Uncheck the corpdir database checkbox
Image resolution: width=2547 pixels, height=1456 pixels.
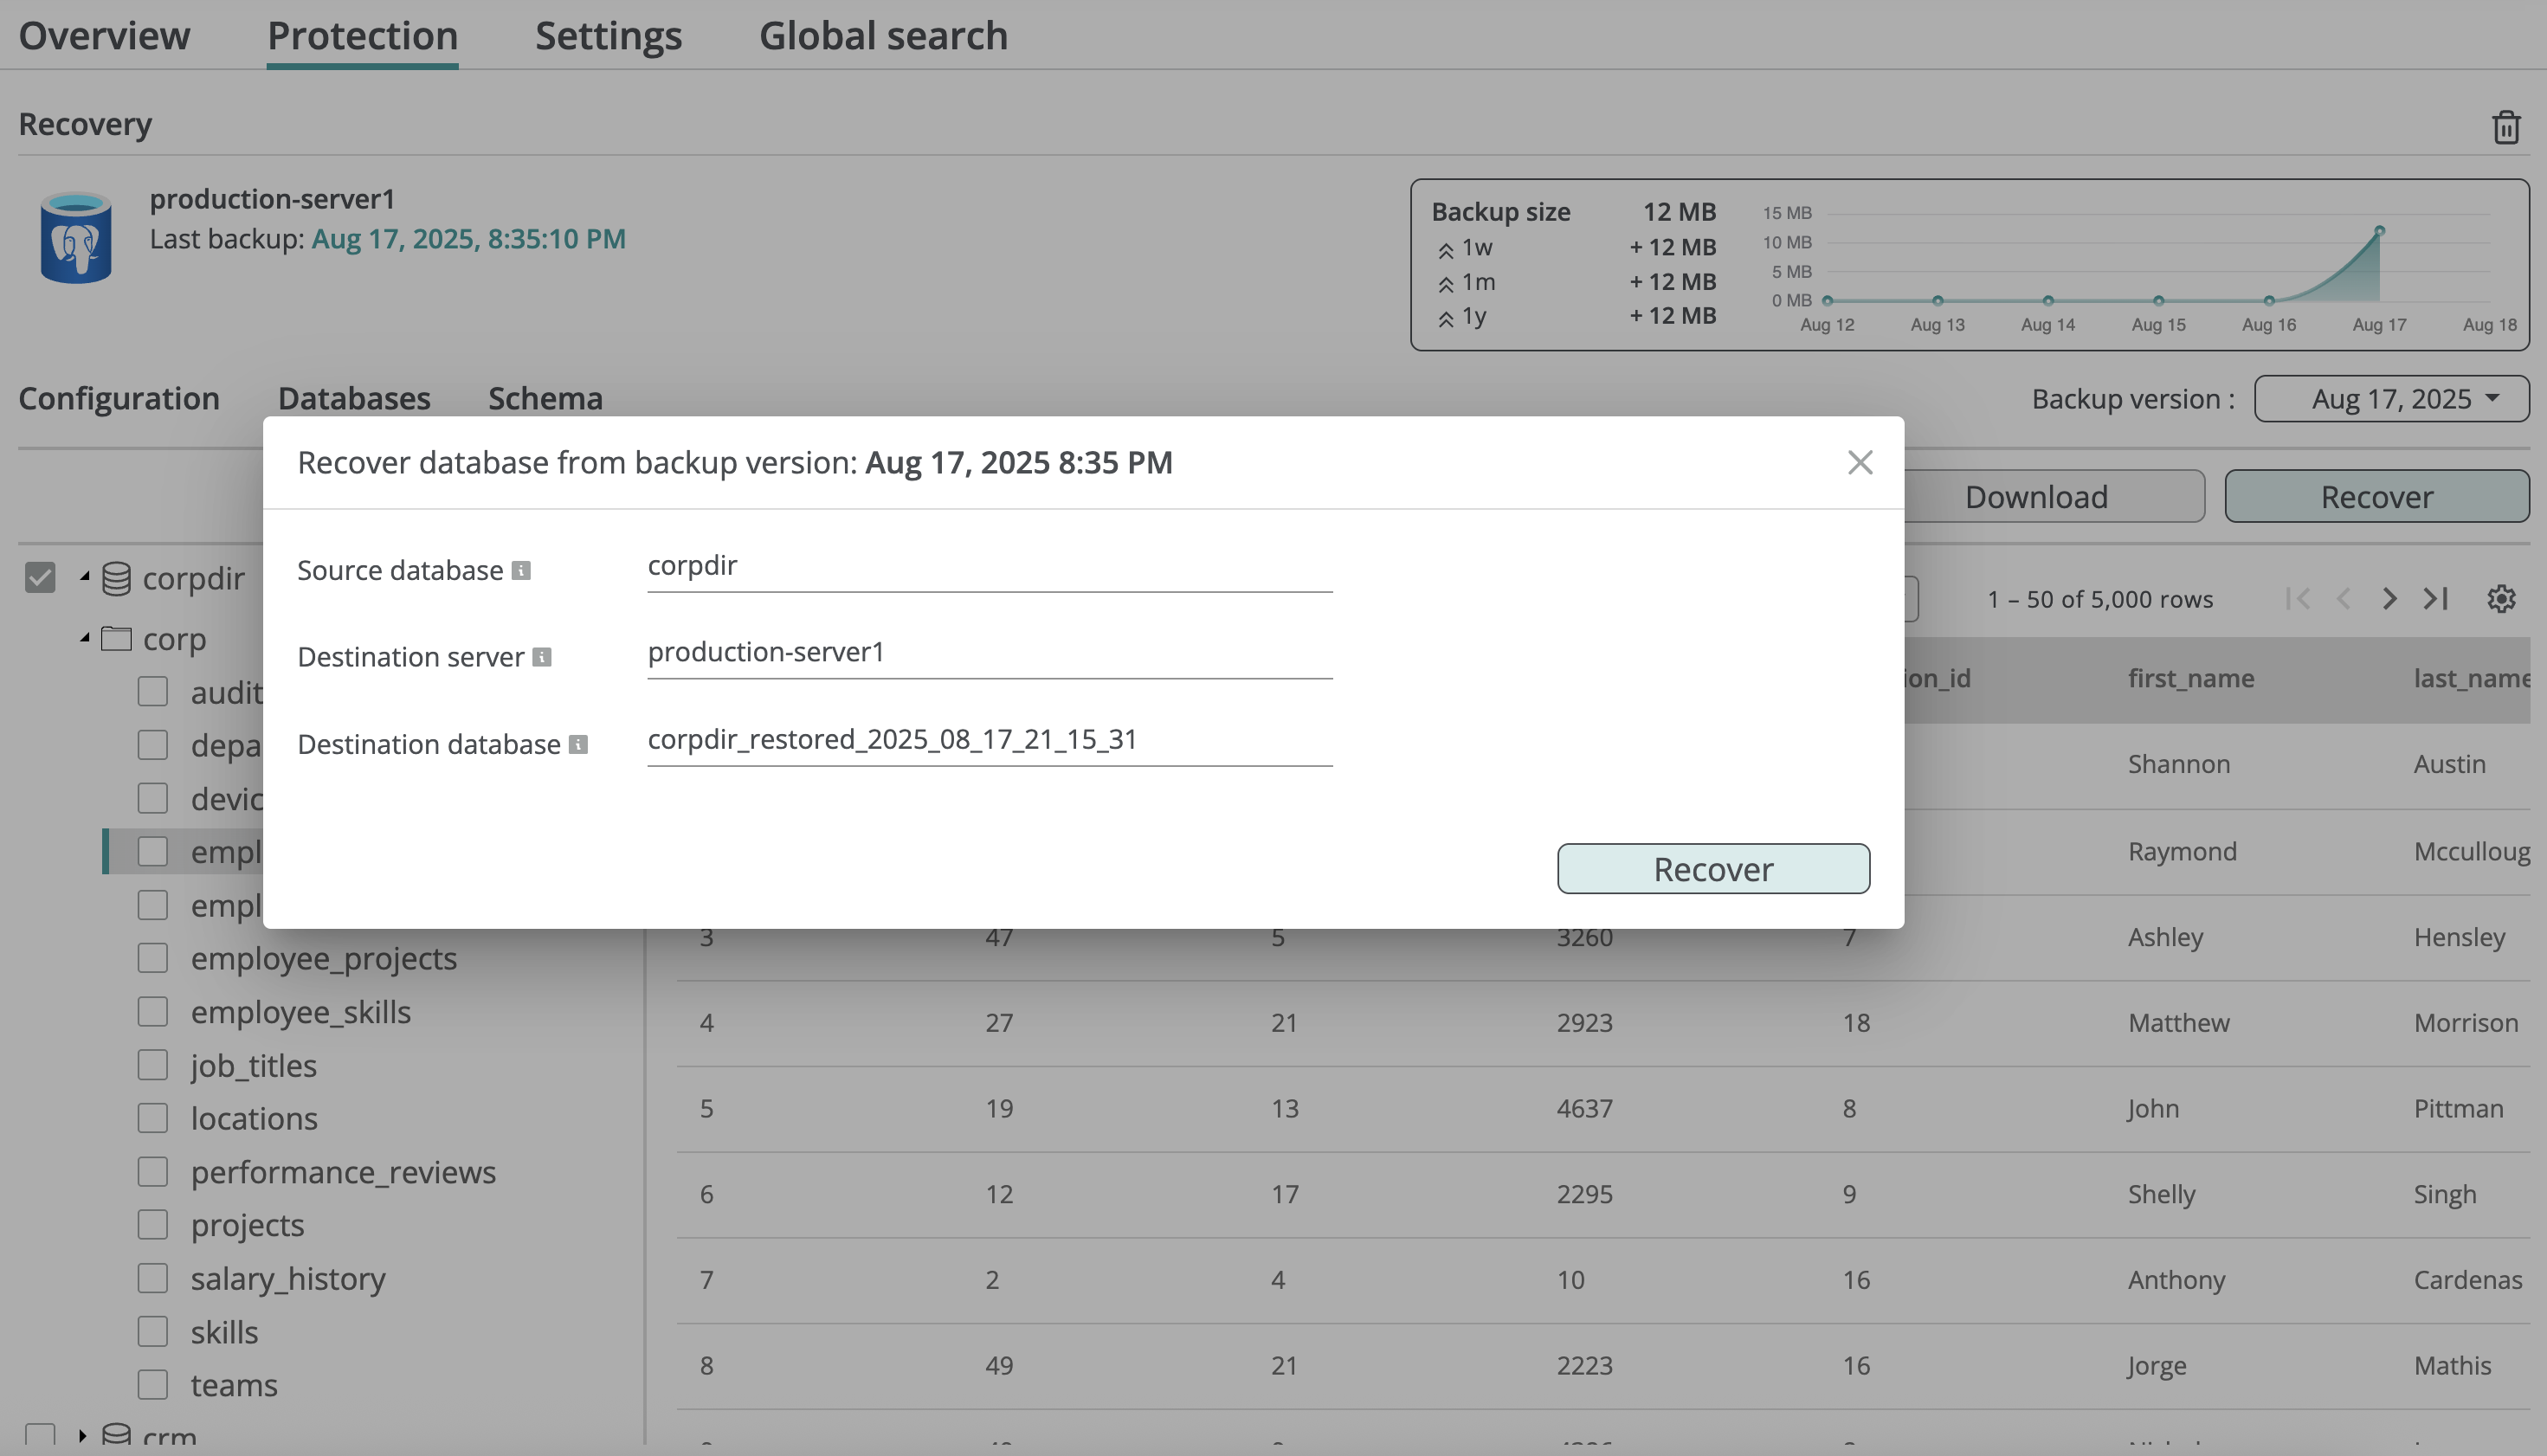[40, 578]
